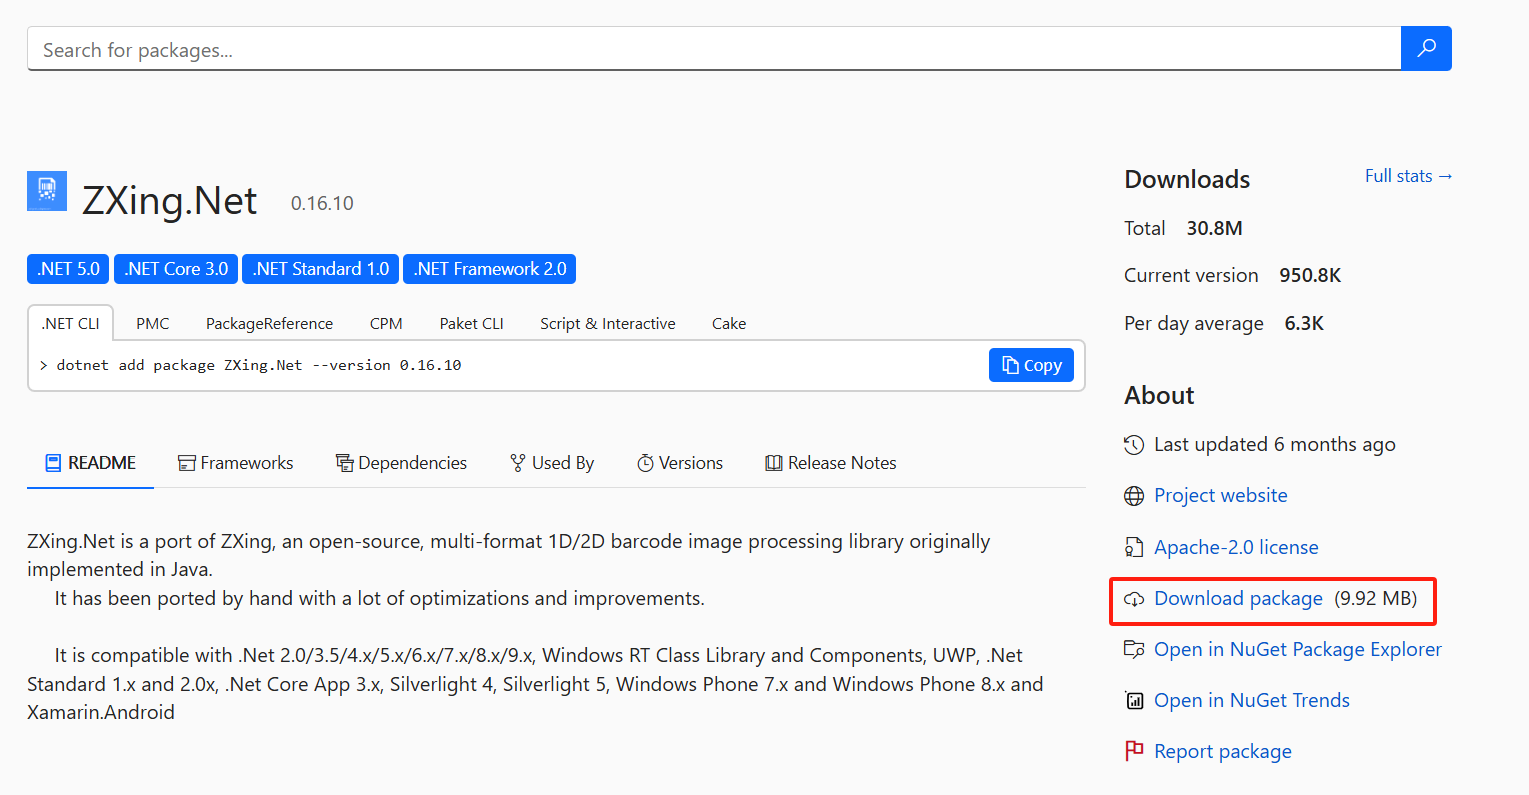Screen dimensions: 1529x795
Task: Open the Full stats link
Action: click(1408, 176)
